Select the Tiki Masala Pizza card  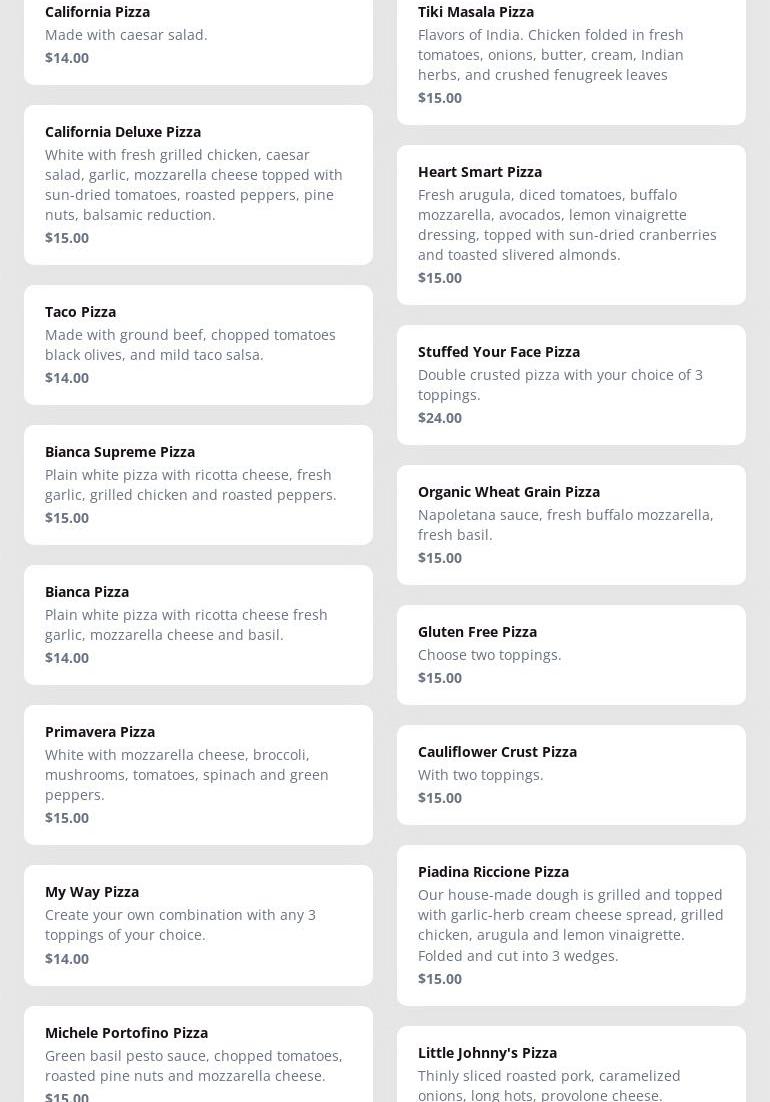coord(571,55)
